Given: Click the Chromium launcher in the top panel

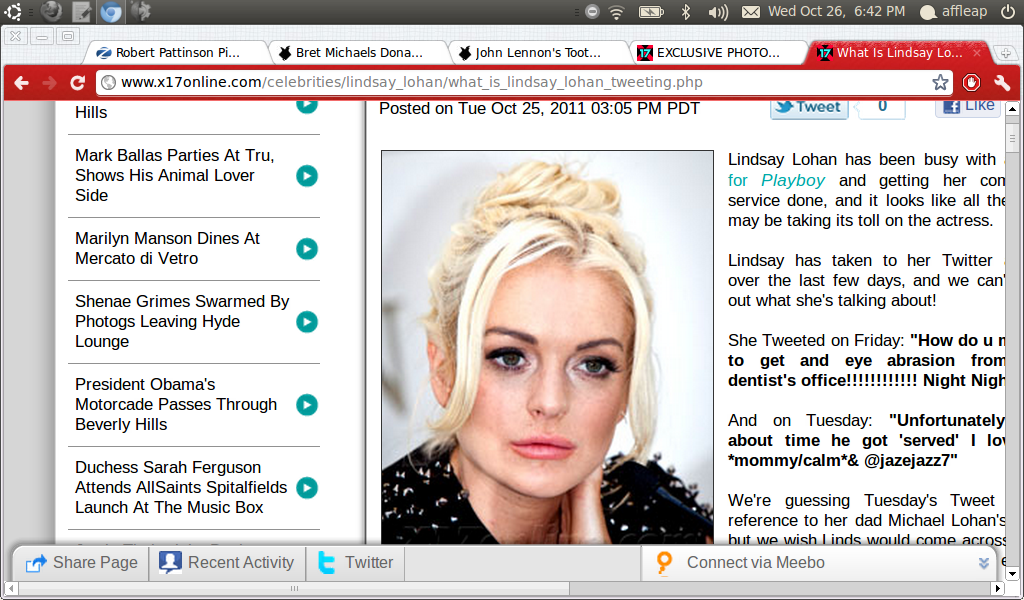Looking at the screenshot, I should (x=111, y=11).
